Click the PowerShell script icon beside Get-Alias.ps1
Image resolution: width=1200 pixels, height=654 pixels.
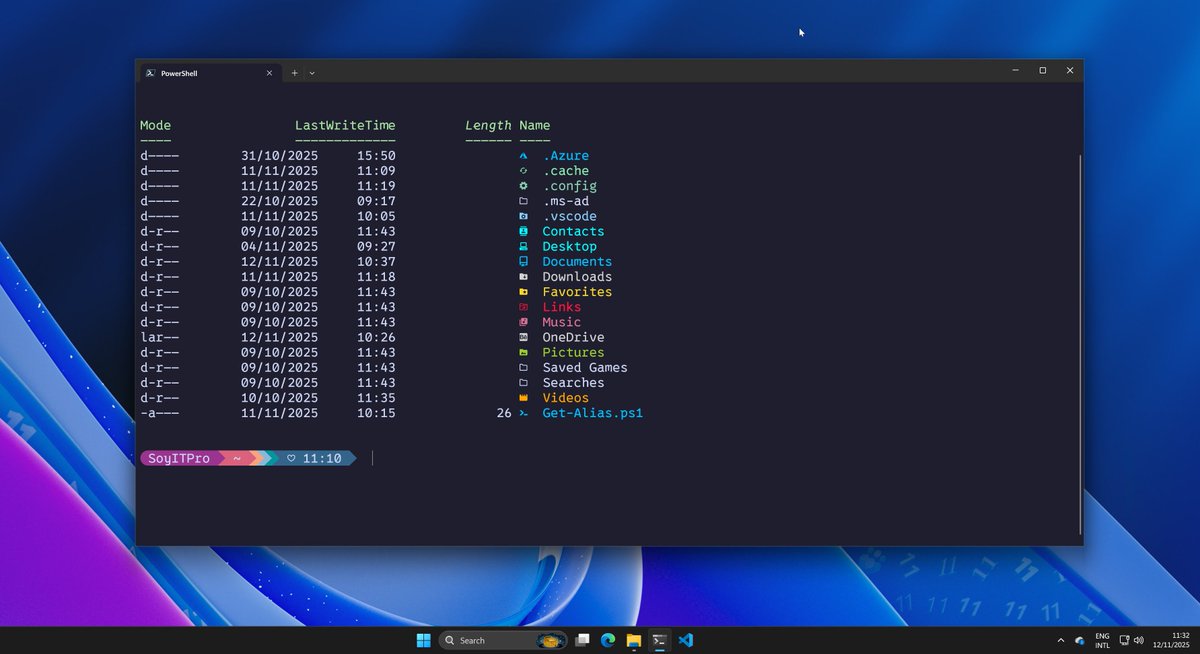(x=522, y=413)
